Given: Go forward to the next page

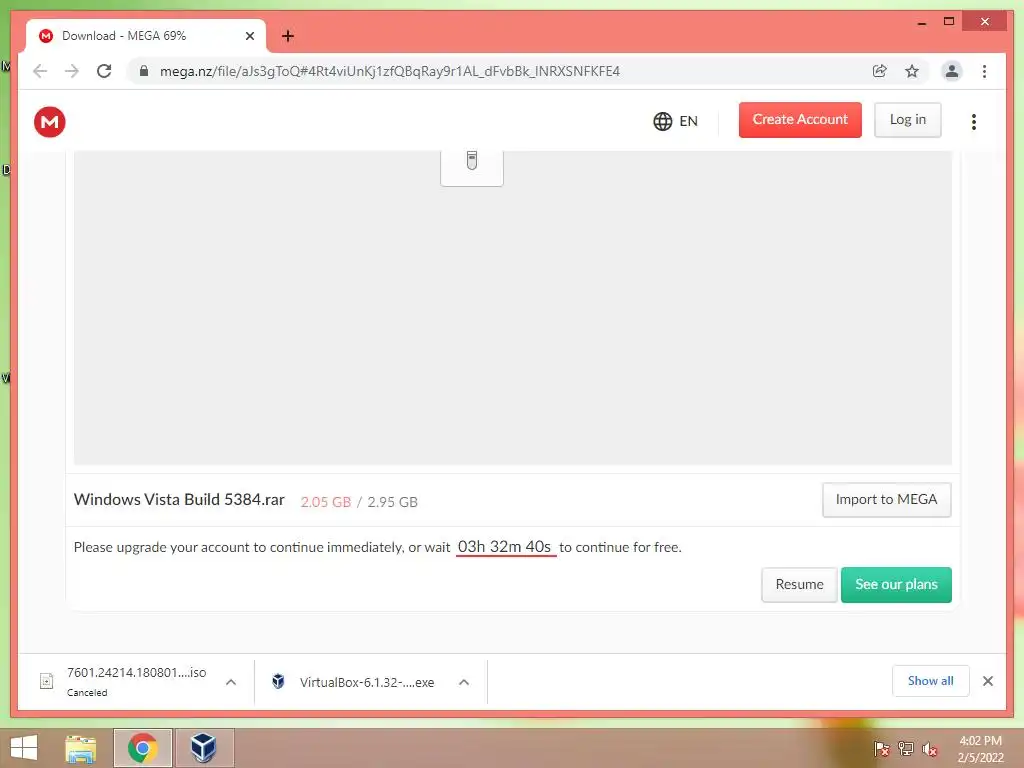Looking at the screenshot, I should [x=72, y=71].
